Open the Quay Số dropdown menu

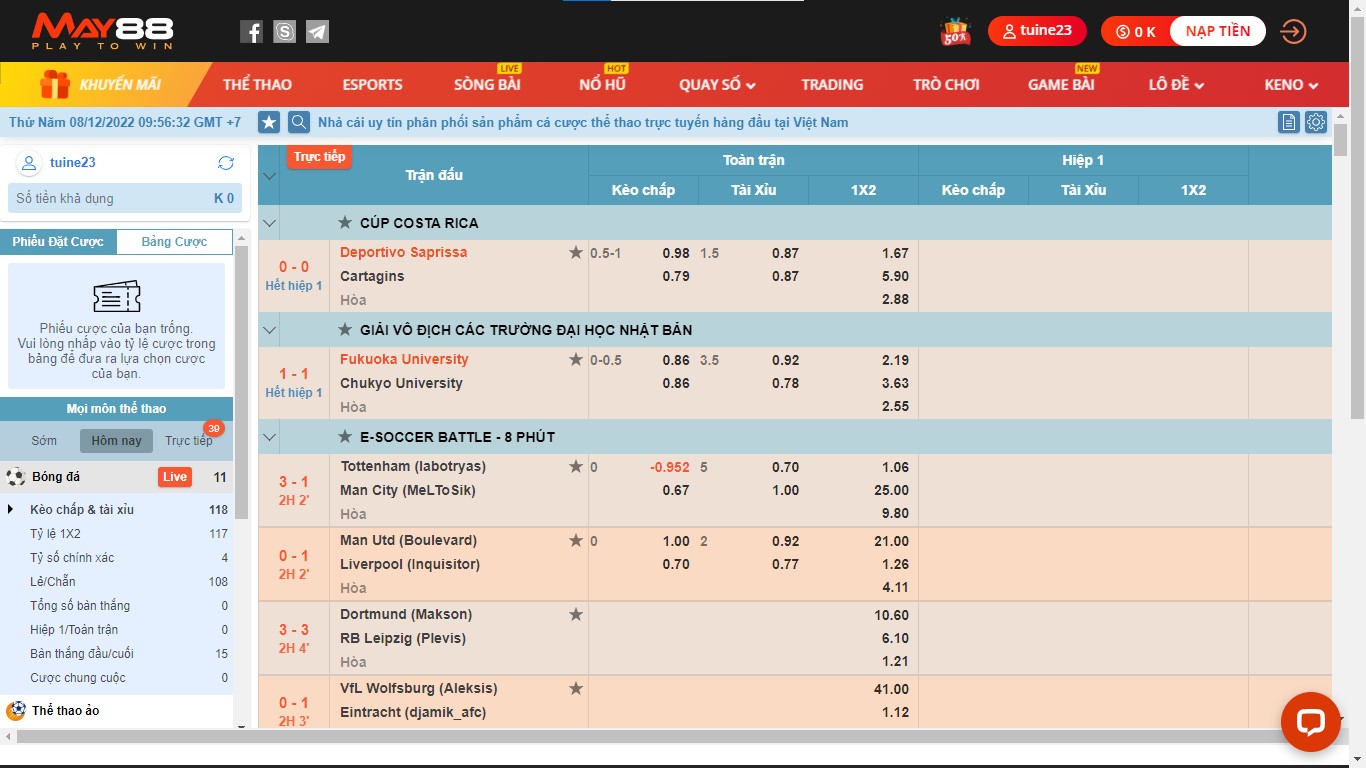point(717,85)
